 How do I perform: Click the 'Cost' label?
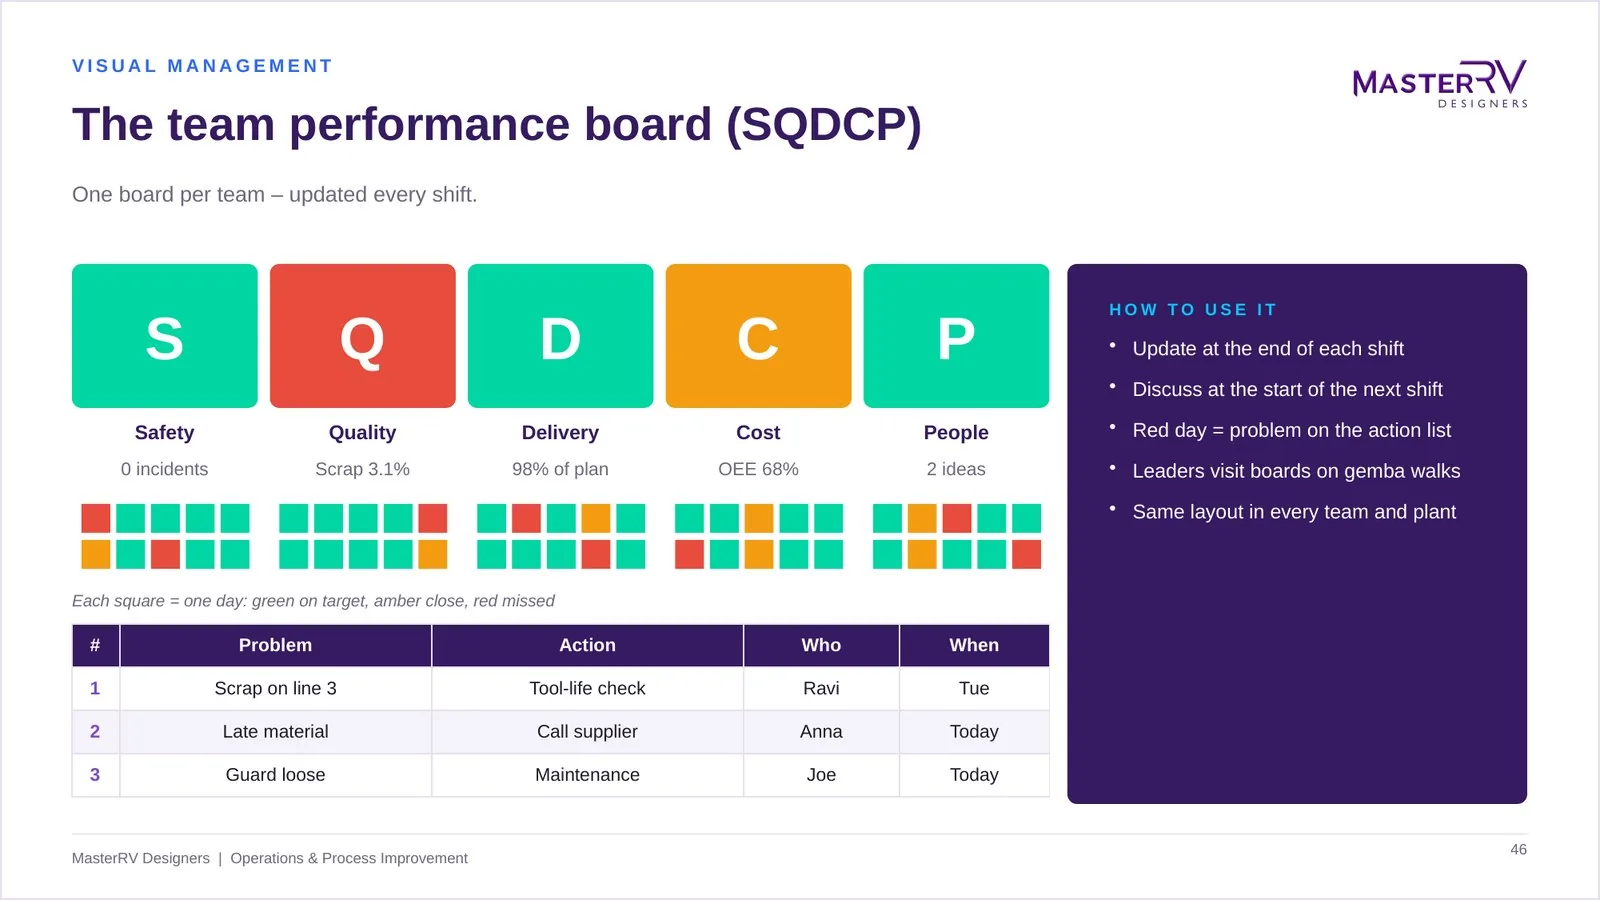(x=759, y=433)
